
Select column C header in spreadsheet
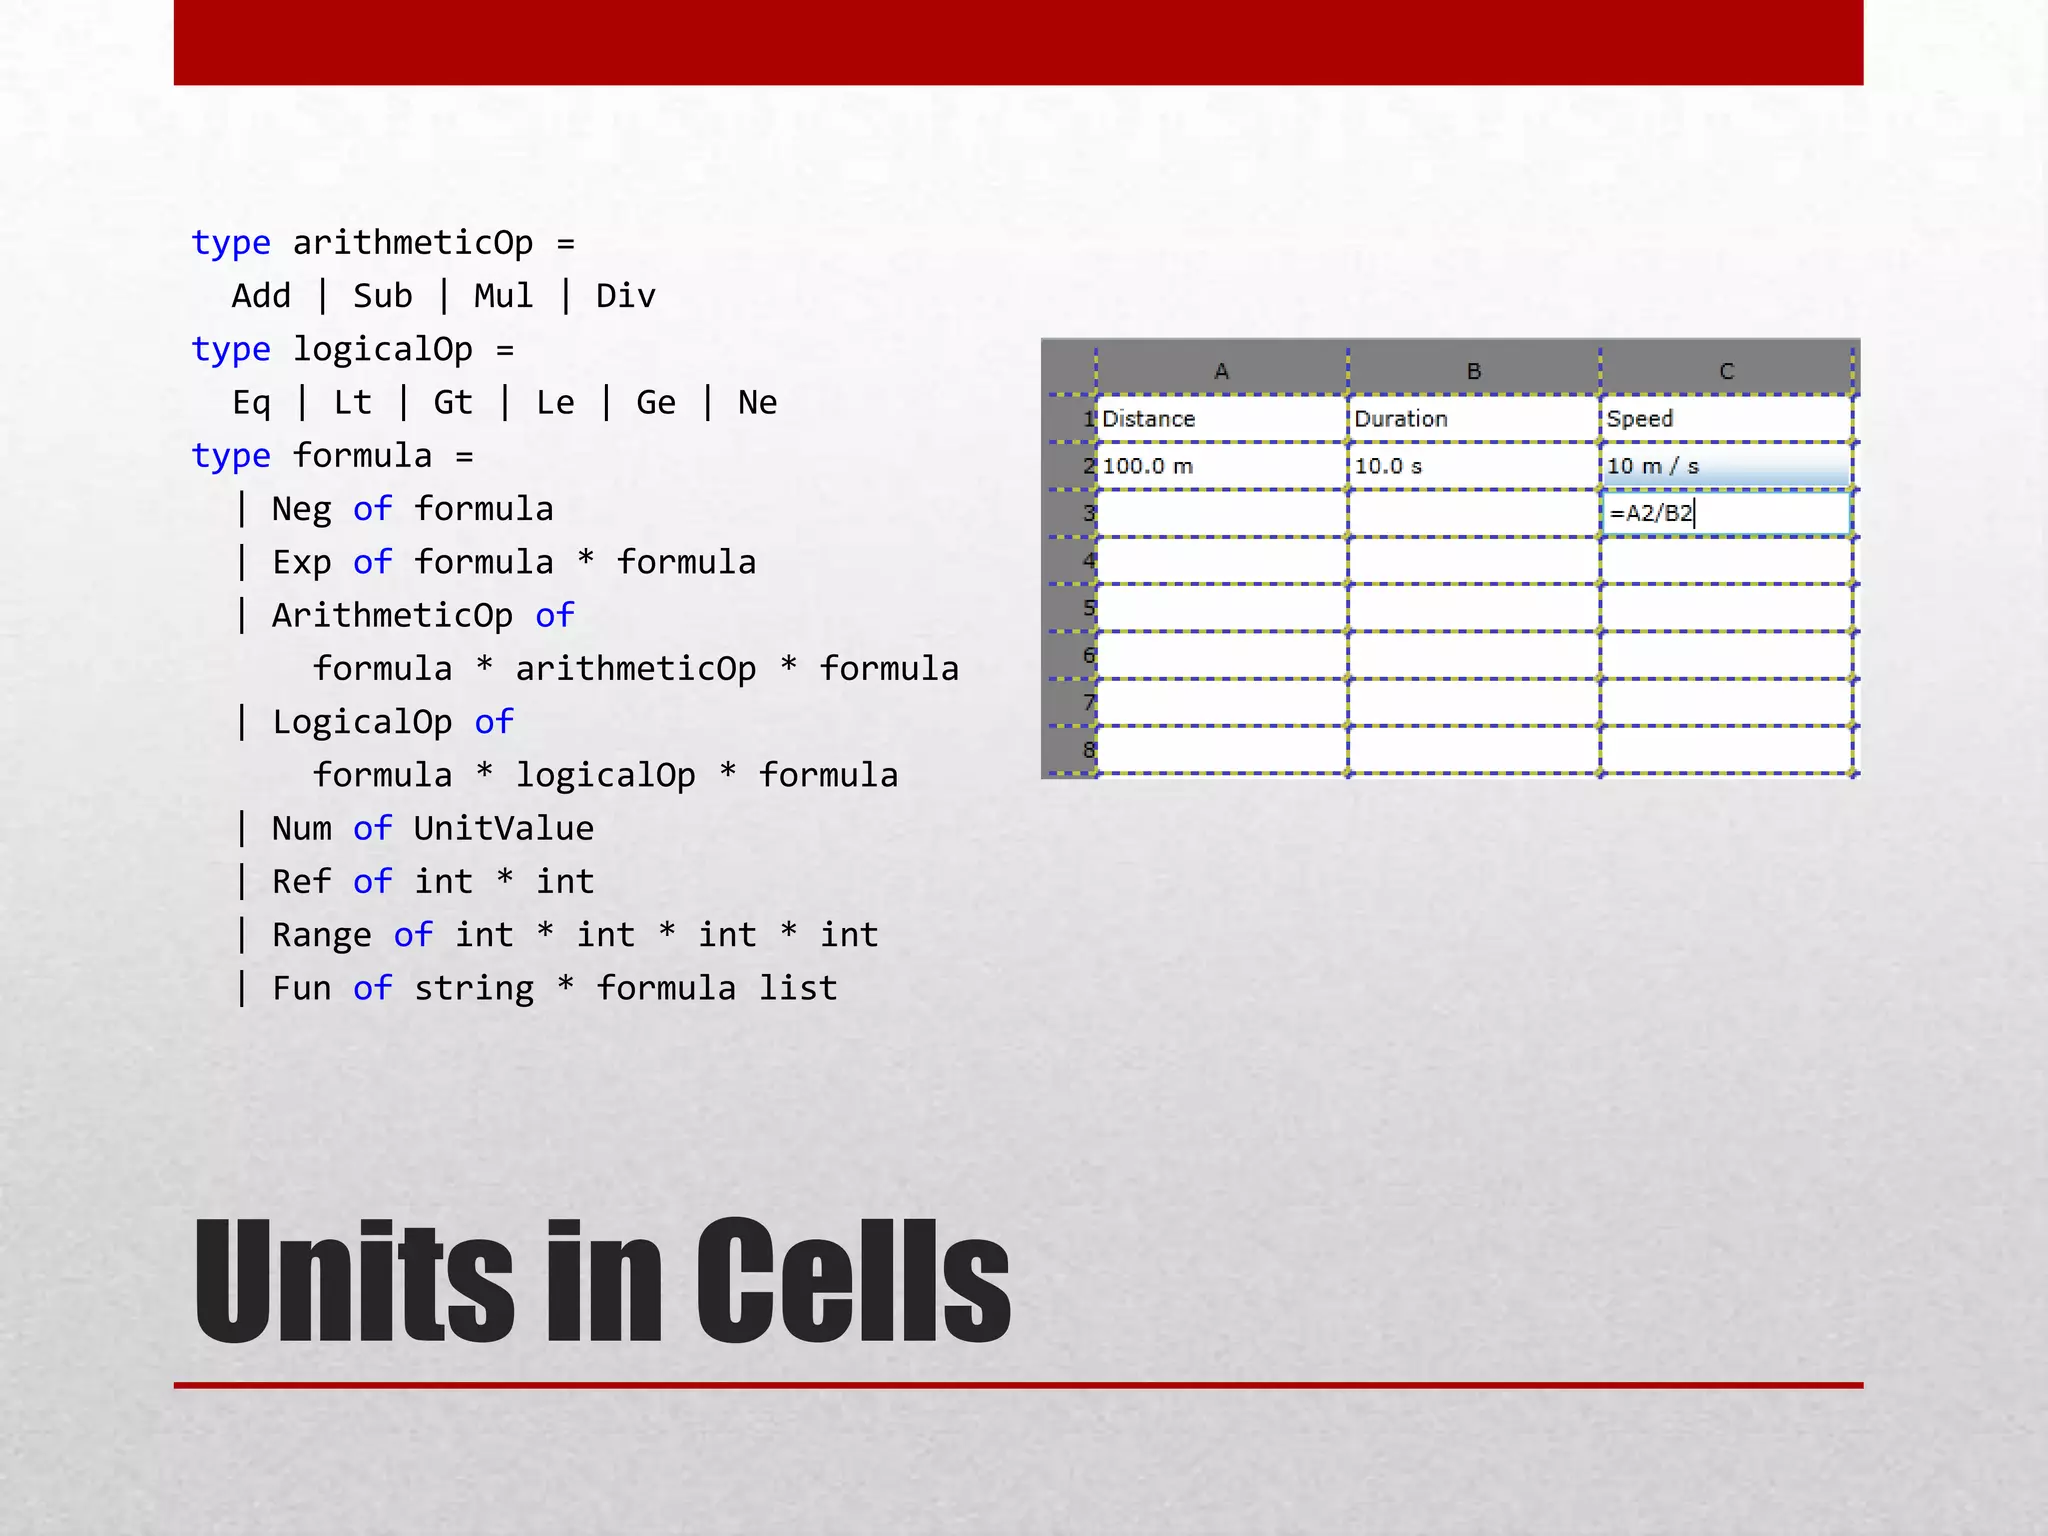(x=1726, y=371)
